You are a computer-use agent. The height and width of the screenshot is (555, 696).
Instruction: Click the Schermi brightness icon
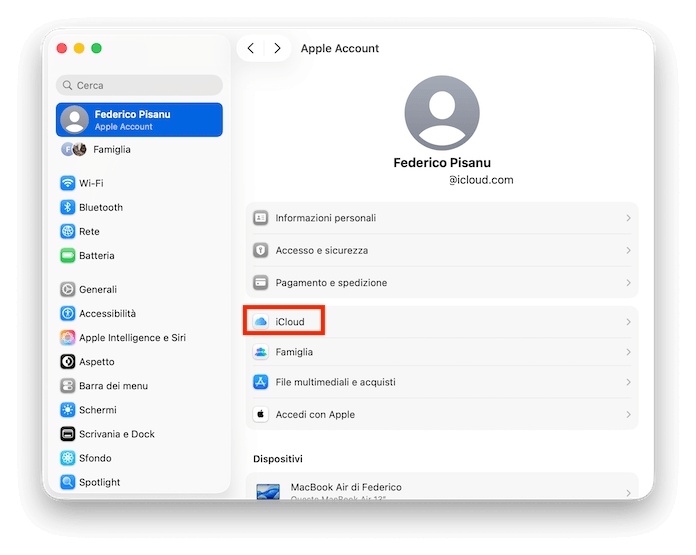click(67, 410)
